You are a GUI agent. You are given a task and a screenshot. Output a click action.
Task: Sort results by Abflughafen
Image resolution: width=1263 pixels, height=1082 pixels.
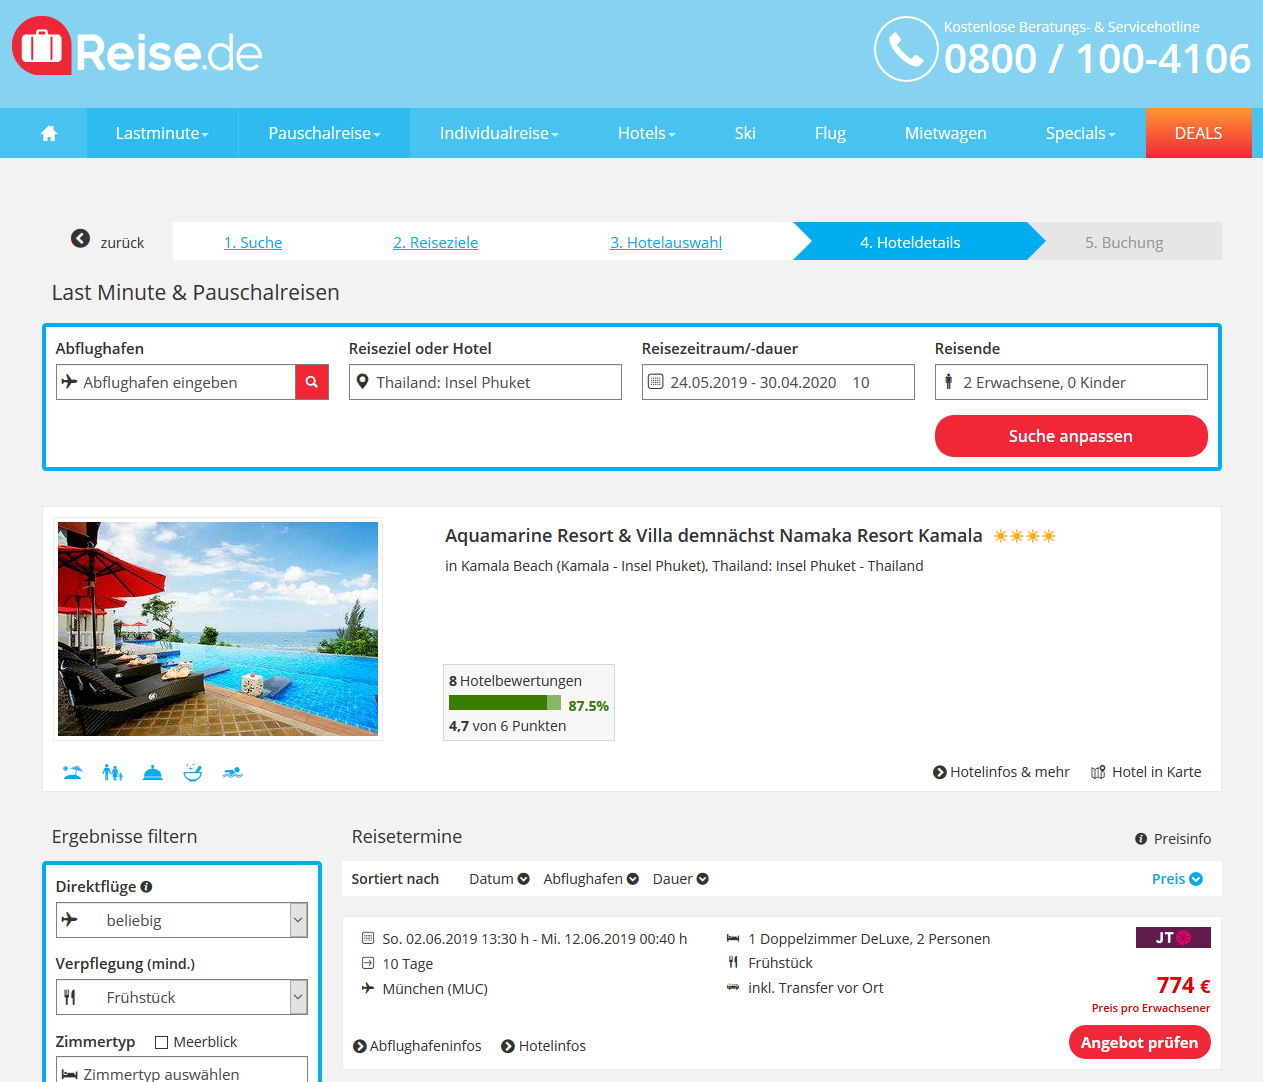point(591,879)
